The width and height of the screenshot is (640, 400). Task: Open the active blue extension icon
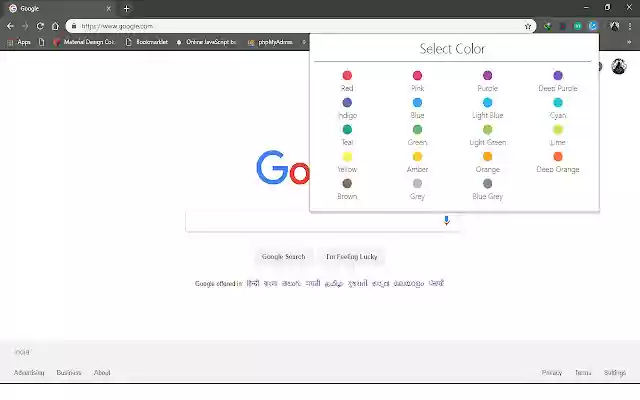pyautogui.click(x=593, y=26)
